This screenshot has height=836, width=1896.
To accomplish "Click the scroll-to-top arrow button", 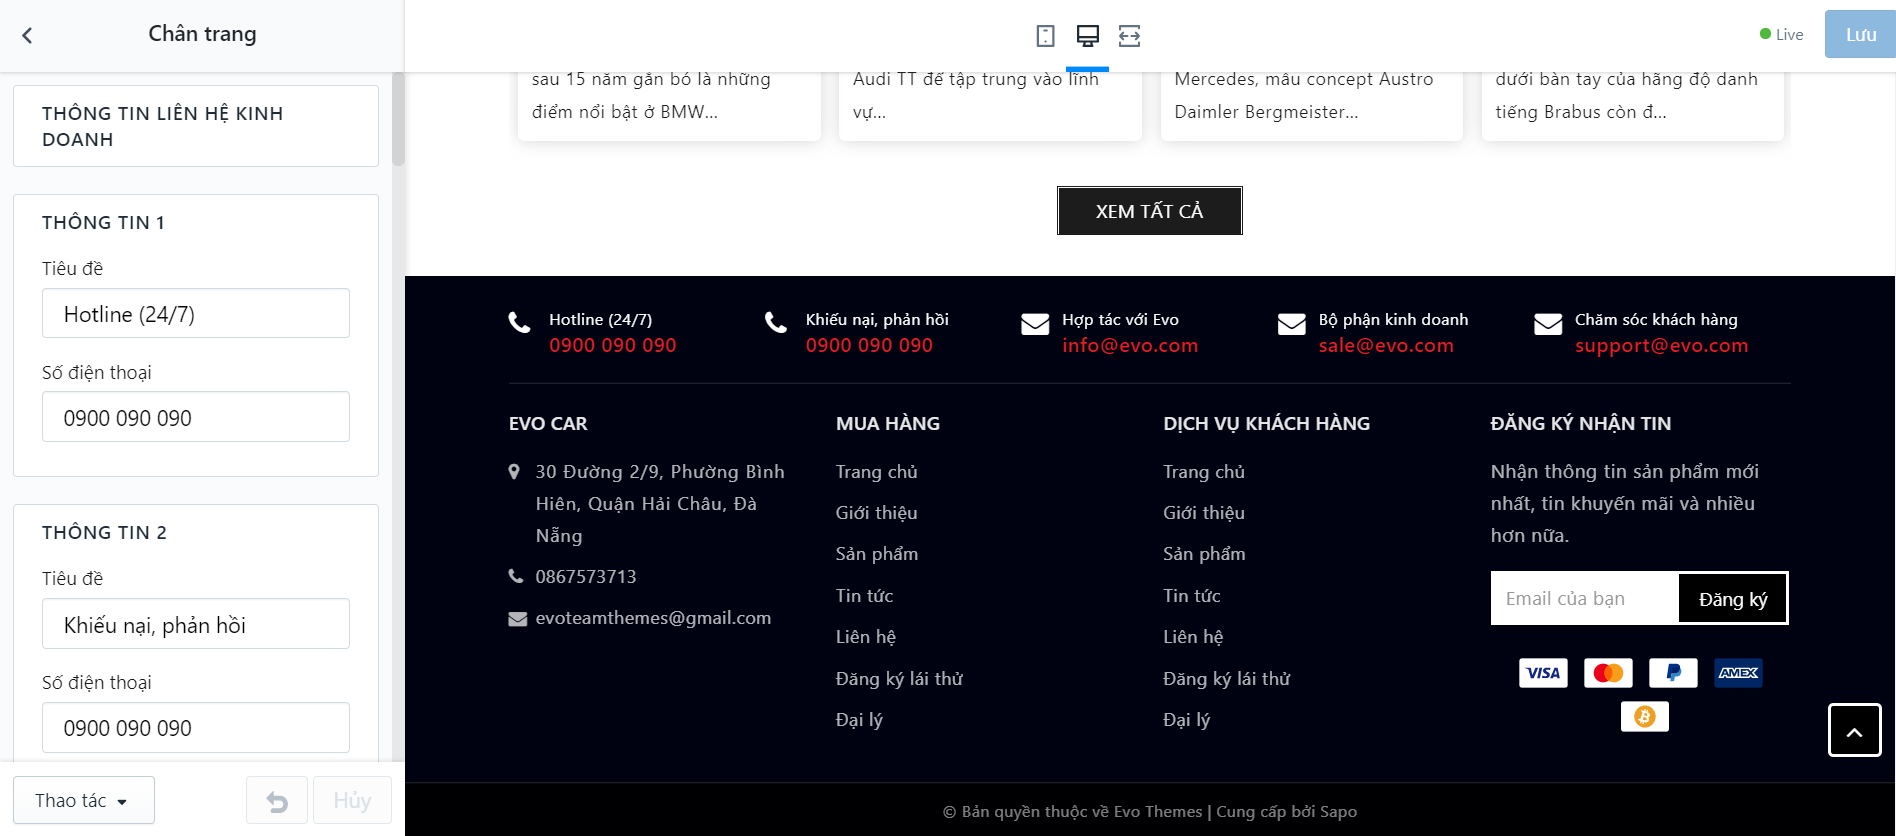I will click(1855, 730).
